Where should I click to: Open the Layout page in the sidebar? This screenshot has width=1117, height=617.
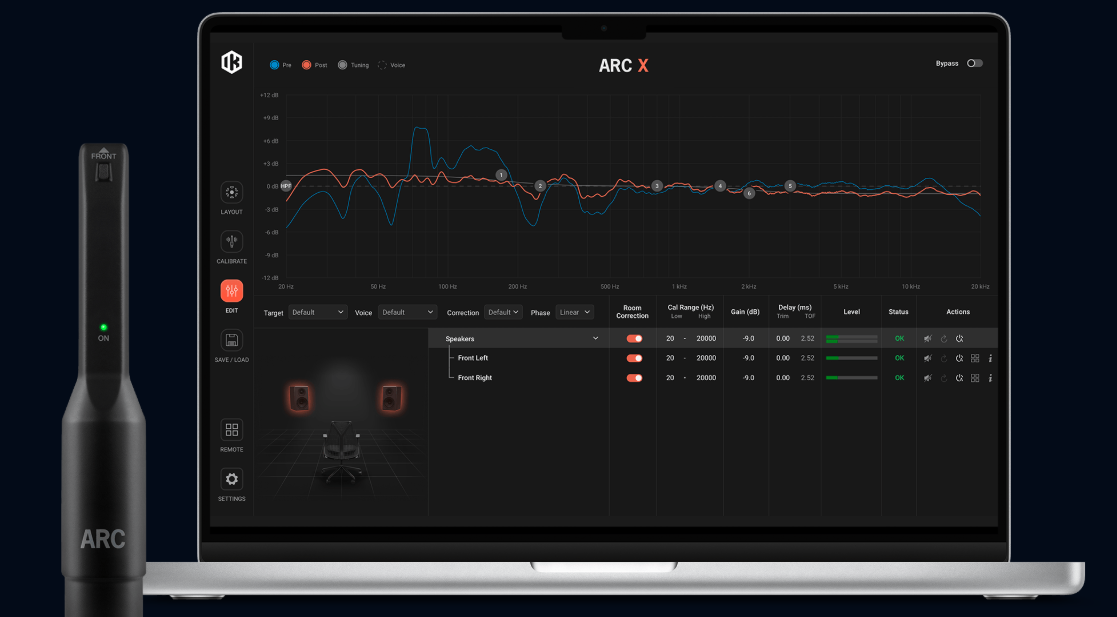tap(232, 192)
